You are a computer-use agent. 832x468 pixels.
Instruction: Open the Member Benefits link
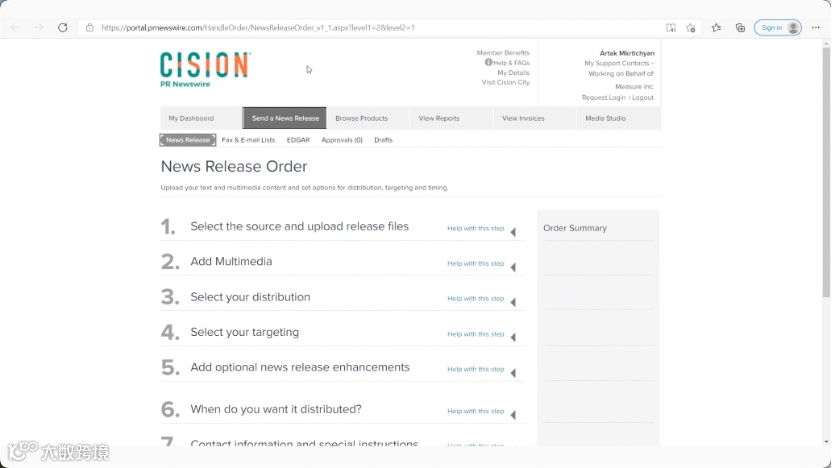(503, 53)
